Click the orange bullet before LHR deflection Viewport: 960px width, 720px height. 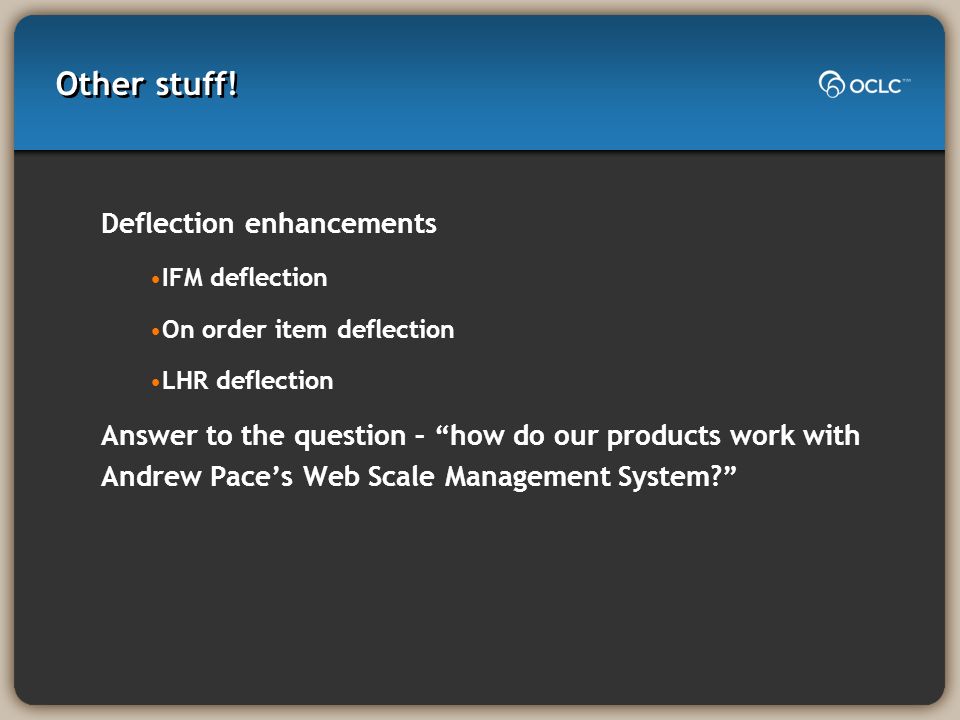click(x=156, y=383)
